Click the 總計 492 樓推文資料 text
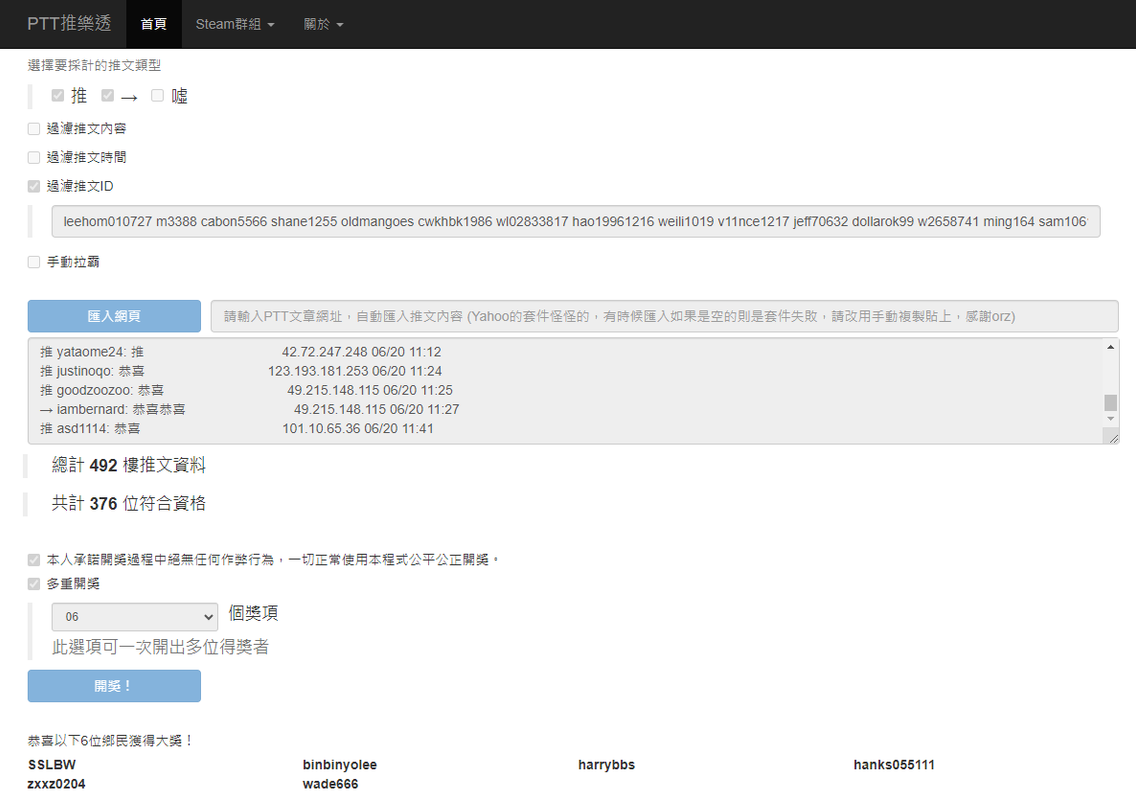This screenshot has width=1136, height=800. pos(129,465)
